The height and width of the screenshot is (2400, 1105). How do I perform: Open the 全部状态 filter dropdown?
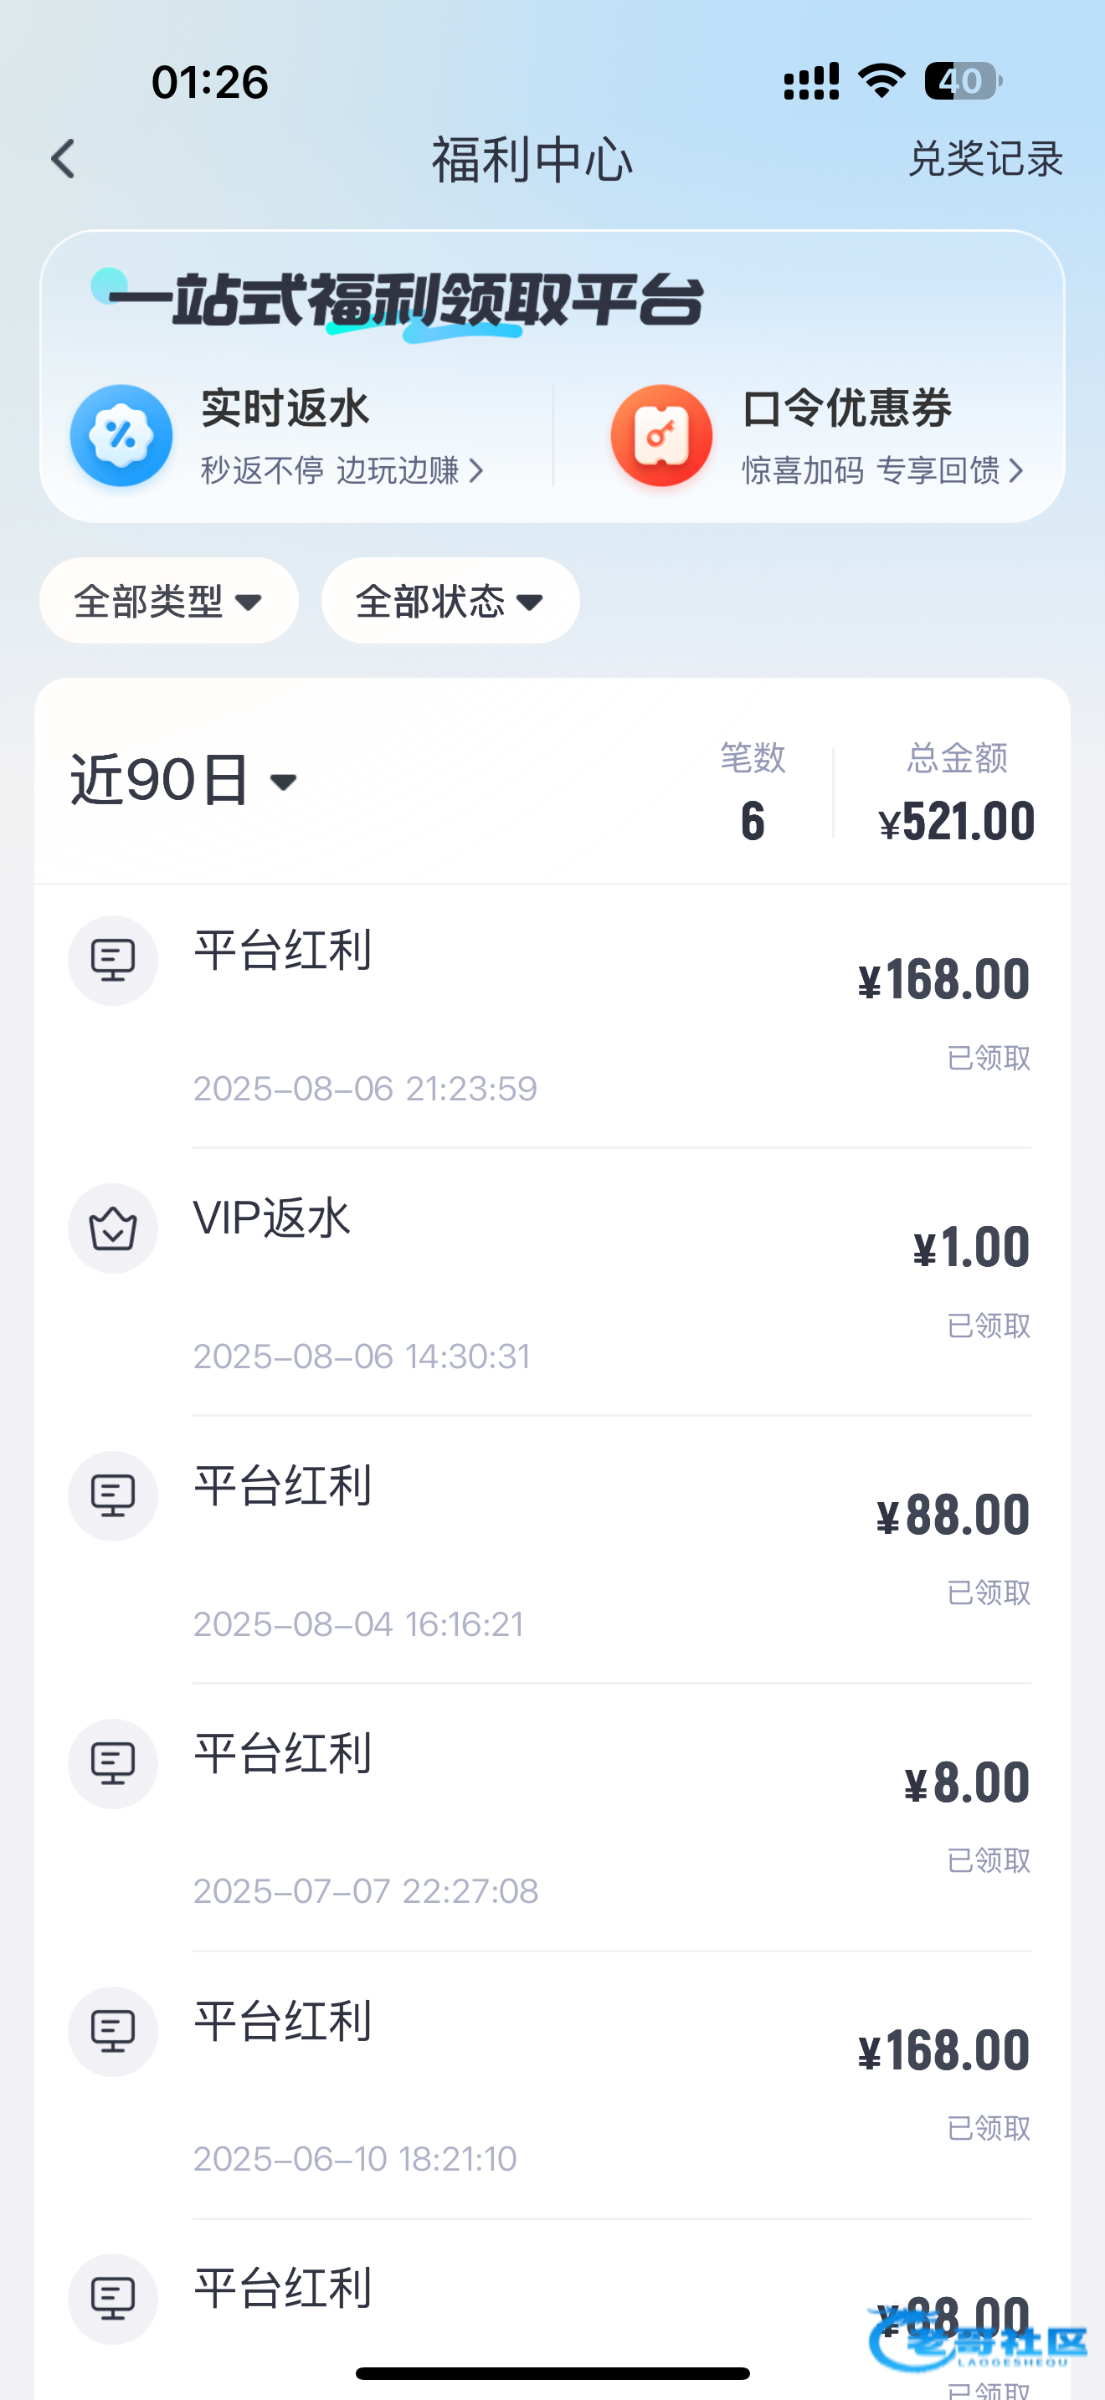(x=450, y=601)
